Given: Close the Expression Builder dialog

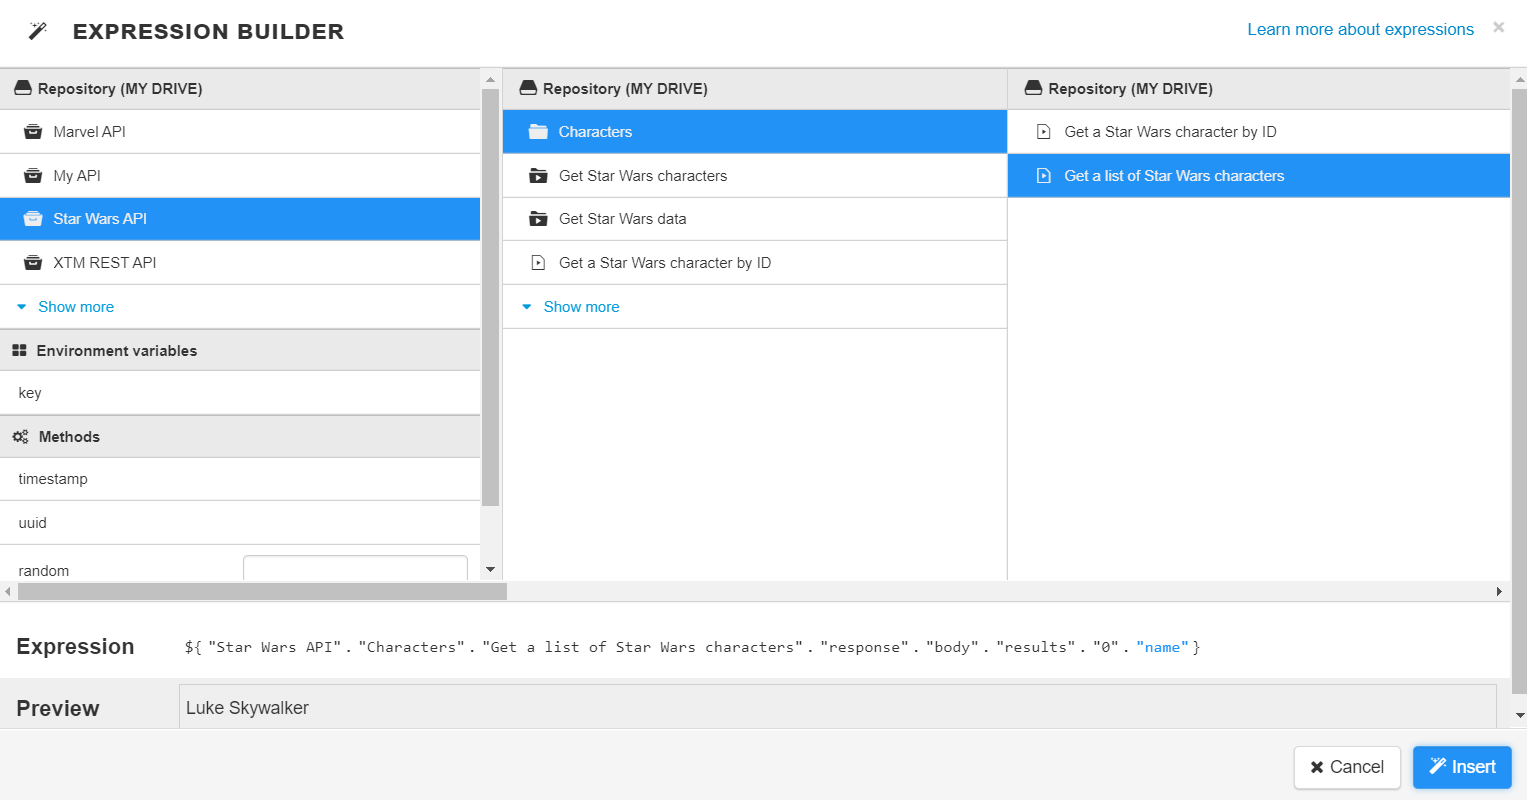Looking at the screenshot, I should [x=1498, y=27].
